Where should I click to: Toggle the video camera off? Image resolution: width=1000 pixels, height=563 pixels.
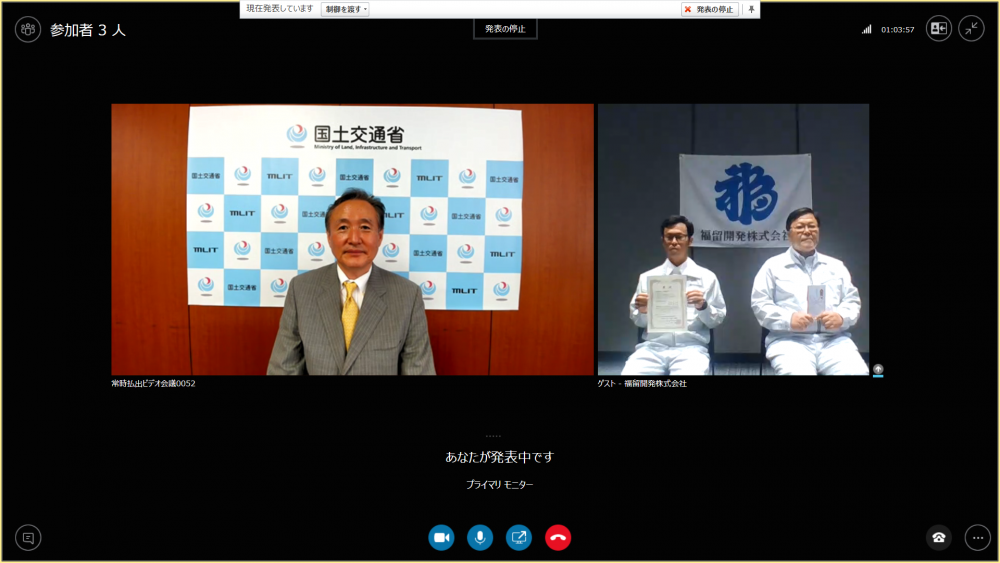[441, 538]
